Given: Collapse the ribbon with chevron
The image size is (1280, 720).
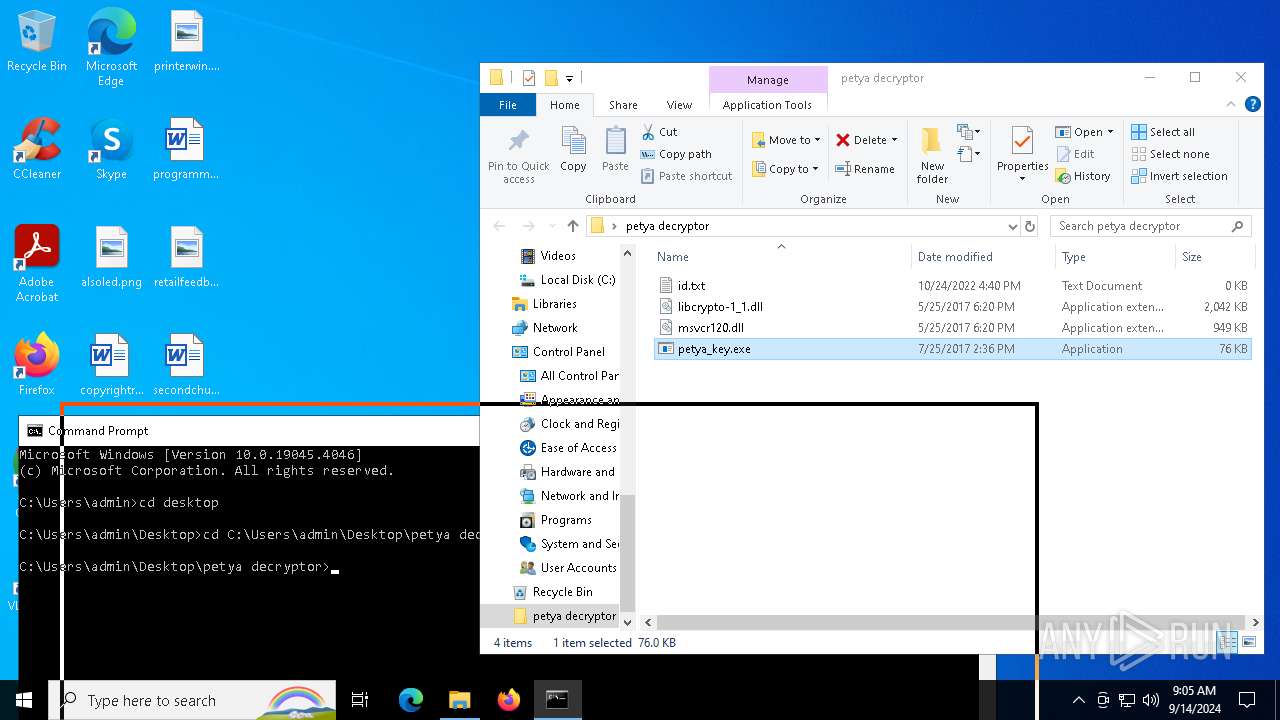Looking at the screenshot, I should pyautogui.click(x=1231, y=104).
